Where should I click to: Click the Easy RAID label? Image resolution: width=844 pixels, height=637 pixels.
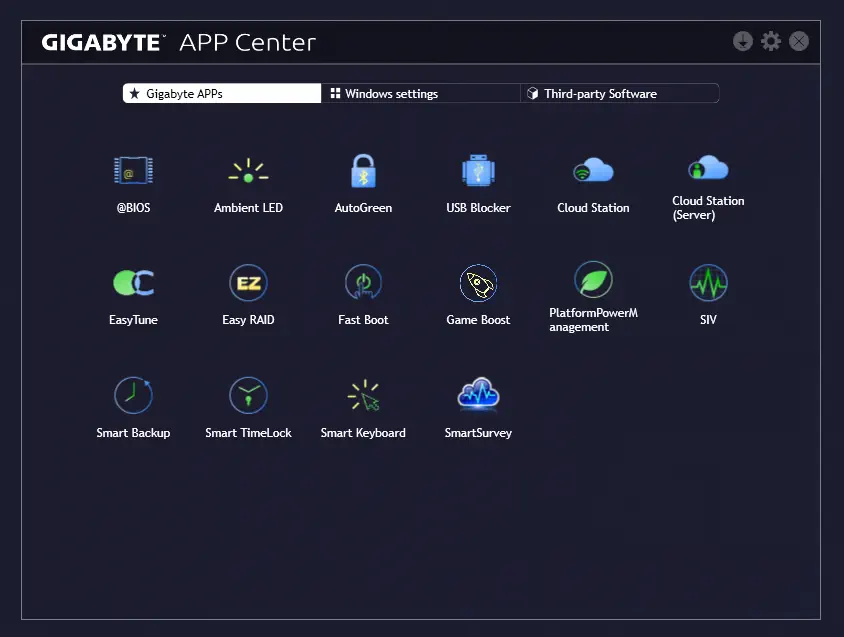point(248,320)
